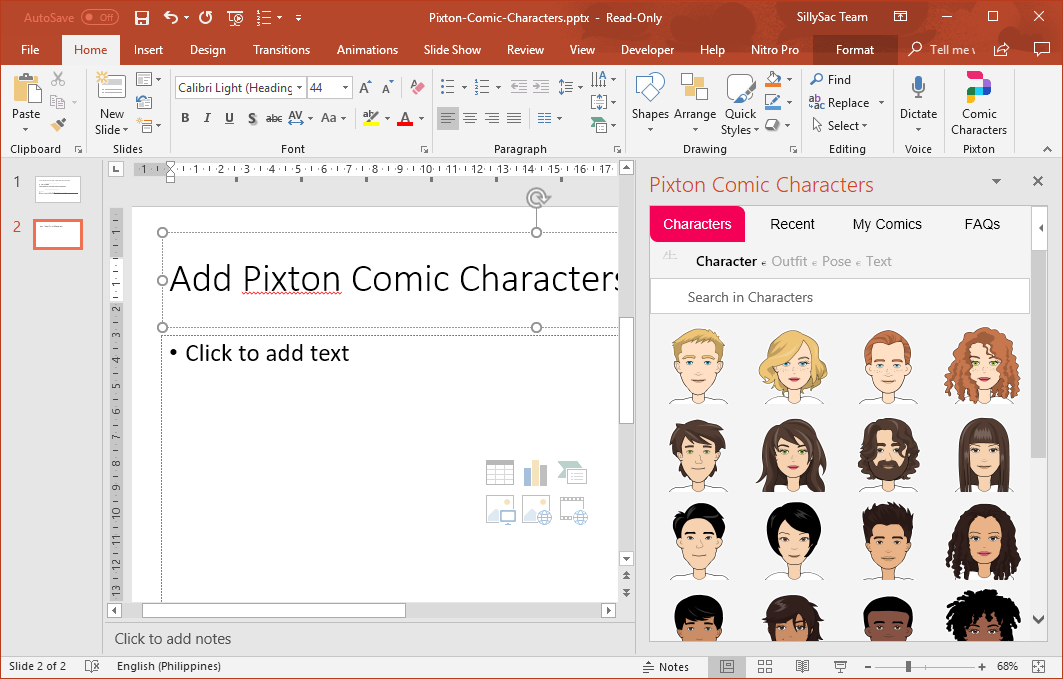The image size is (1063, 679).
Task: Click the zoom slider in status bar
Action: 908,666
